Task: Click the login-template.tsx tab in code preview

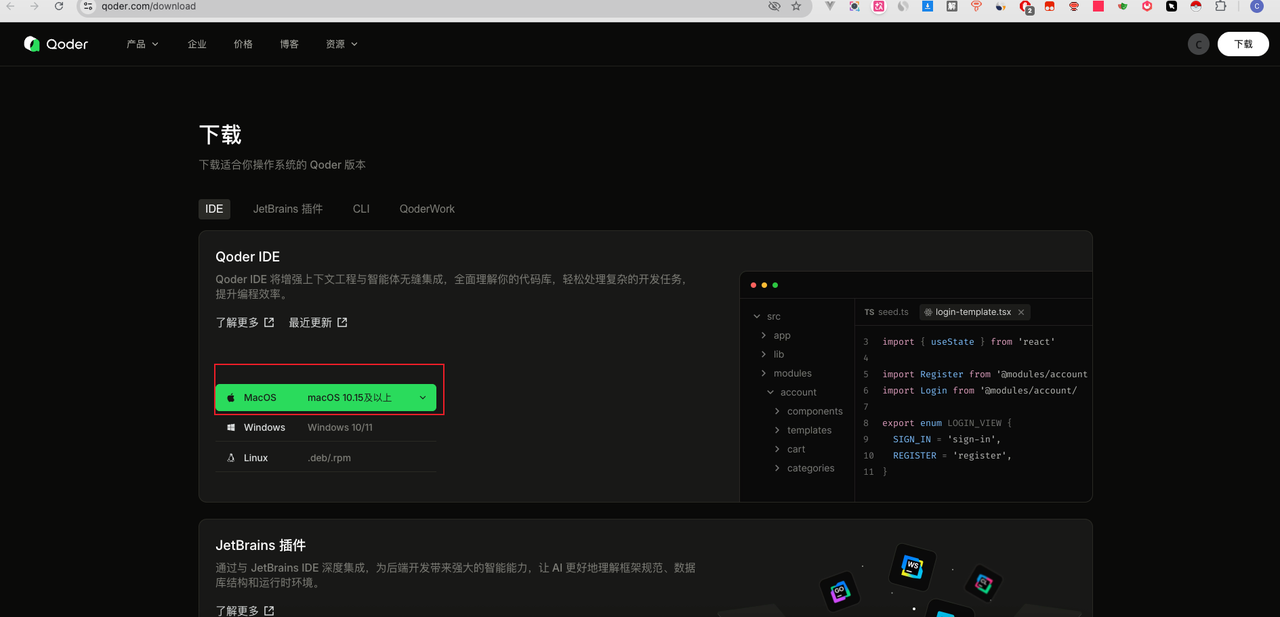Action: tap(975, 312)
